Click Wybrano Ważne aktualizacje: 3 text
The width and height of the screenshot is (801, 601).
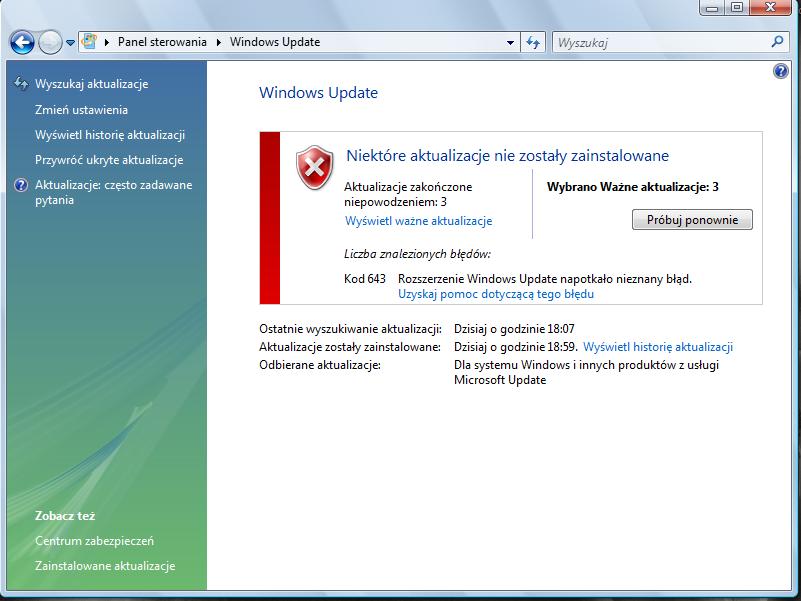[x=633, y=187]
